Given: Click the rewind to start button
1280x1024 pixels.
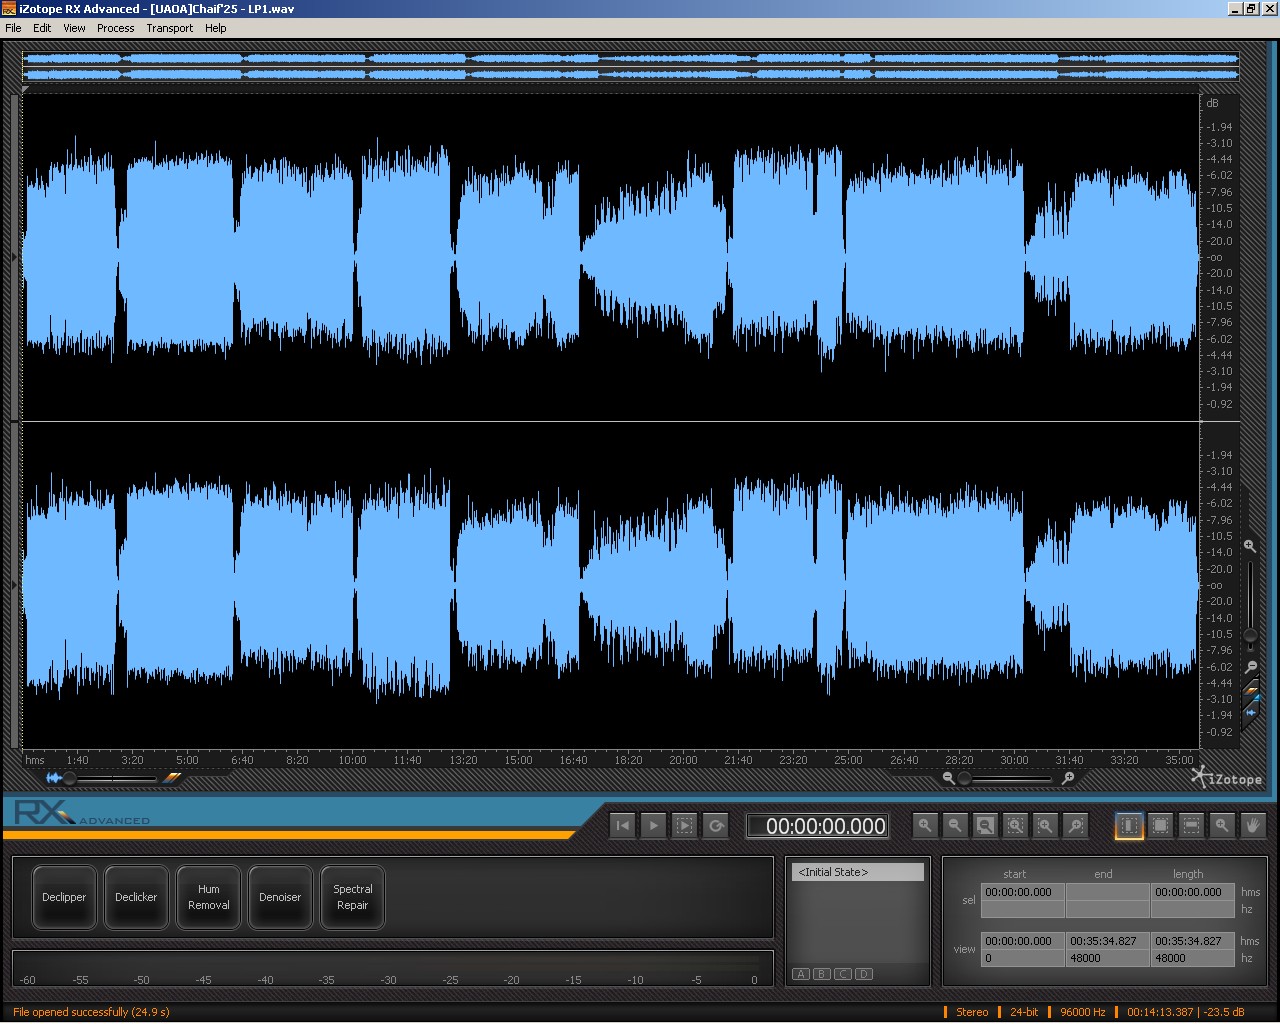Looking at the screenshot, I should pyautogui.click(x=622, y=826).
